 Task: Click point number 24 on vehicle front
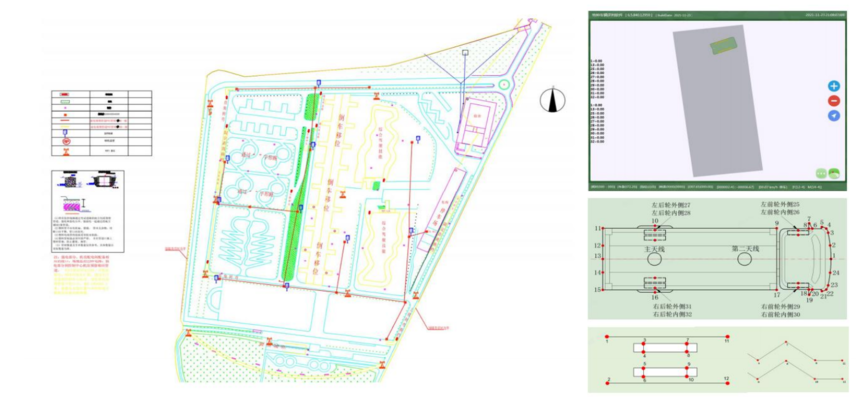pos(836,273)
